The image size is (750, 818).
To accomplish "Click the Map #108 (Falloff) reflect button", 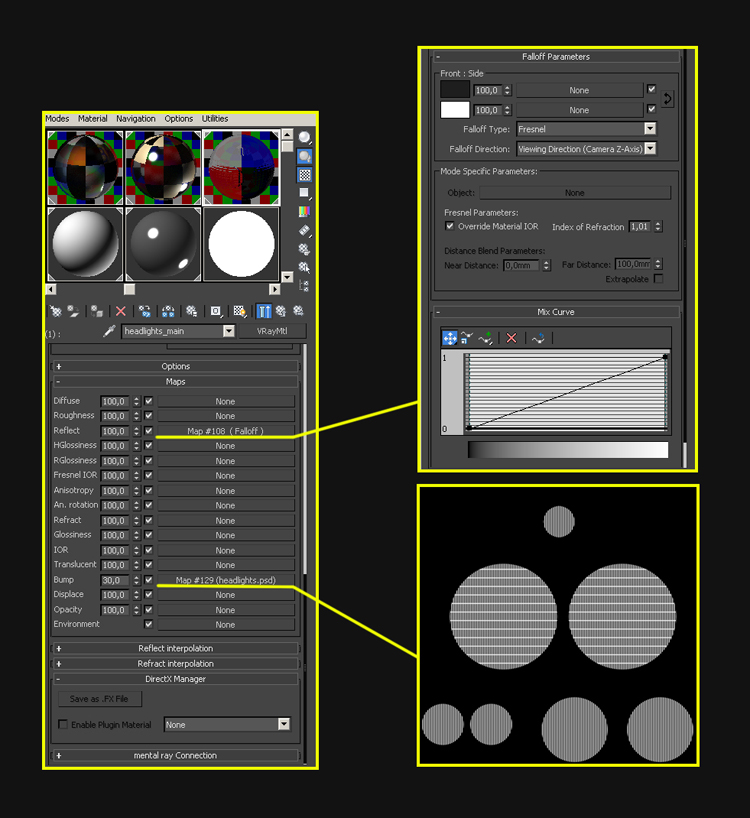I will [225, 431].
